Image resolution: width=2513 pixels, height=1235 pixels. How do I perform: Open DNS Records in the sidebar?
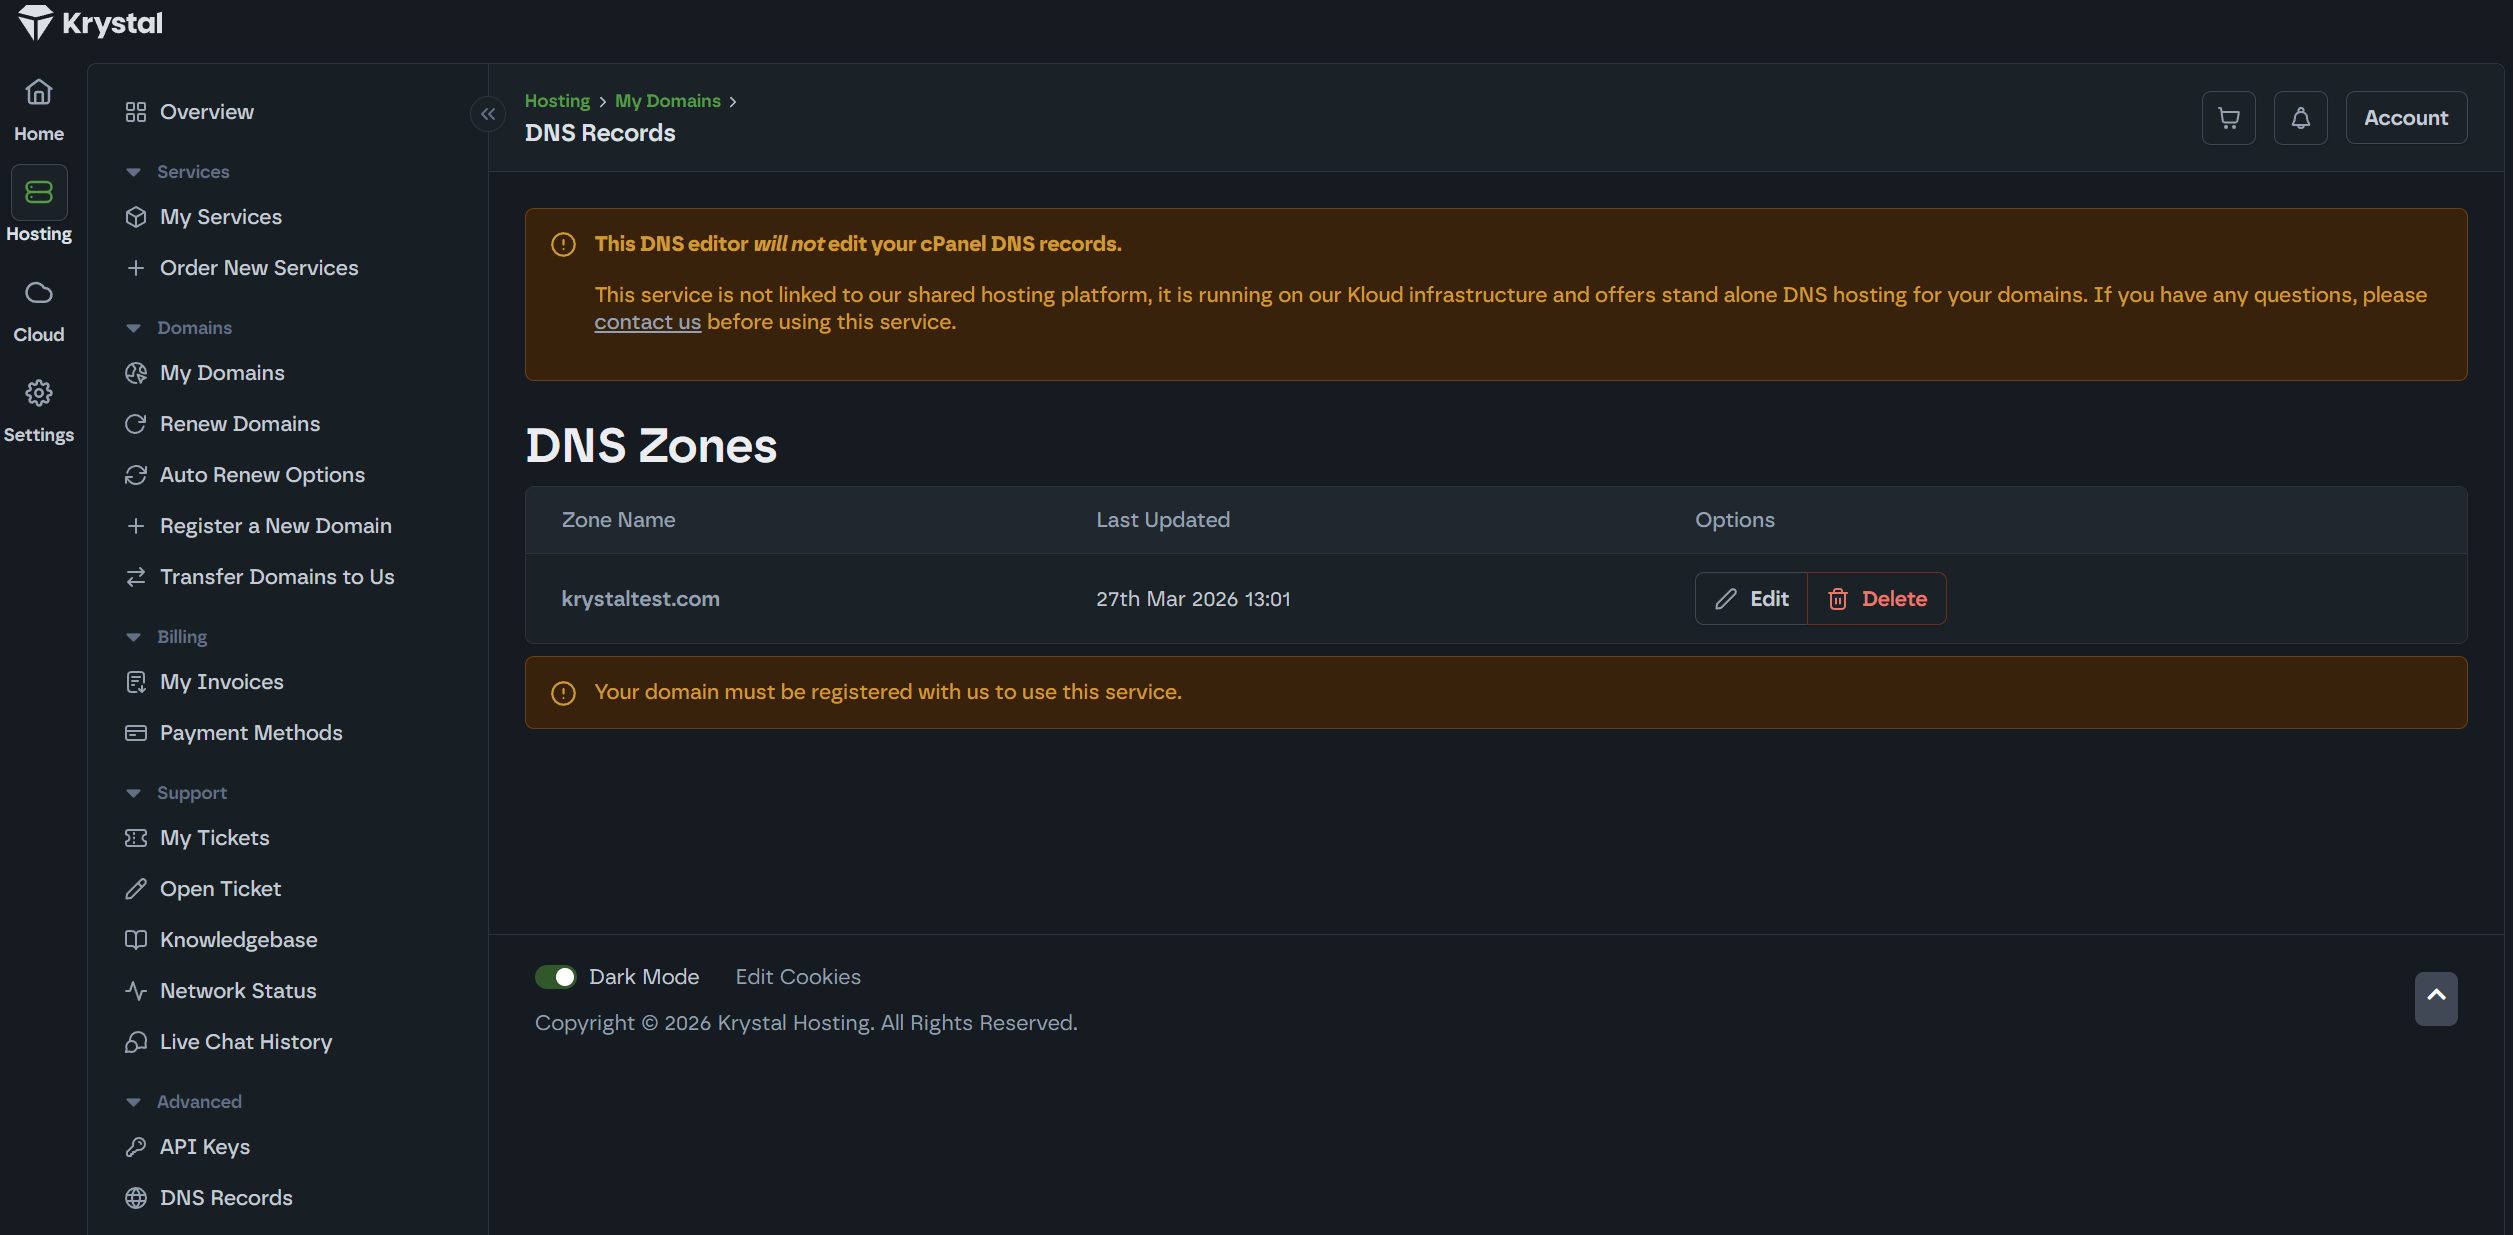(226, 1198)
